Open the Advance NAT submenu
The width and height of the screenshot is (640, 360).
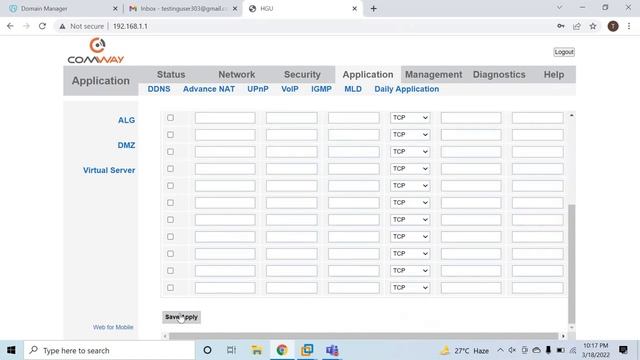click(209, 89)
